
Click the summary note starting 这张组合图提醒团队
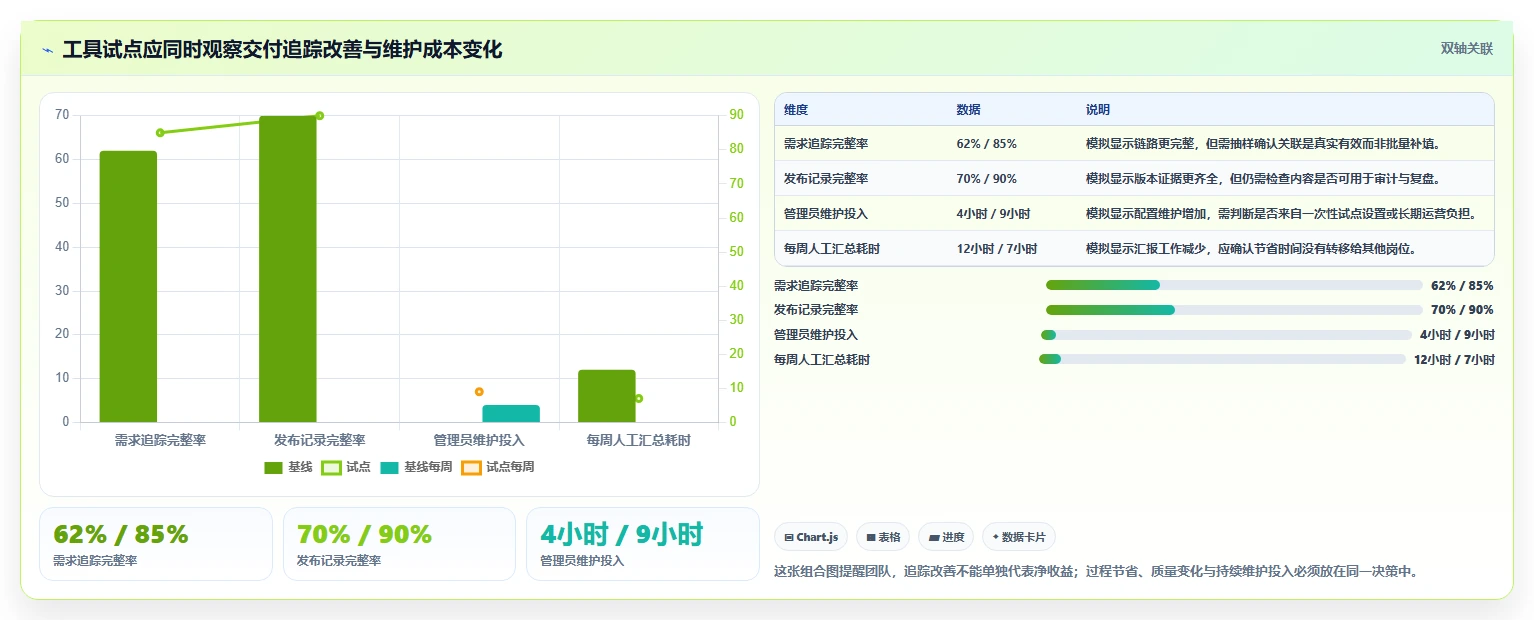(x=1096, y=572)
